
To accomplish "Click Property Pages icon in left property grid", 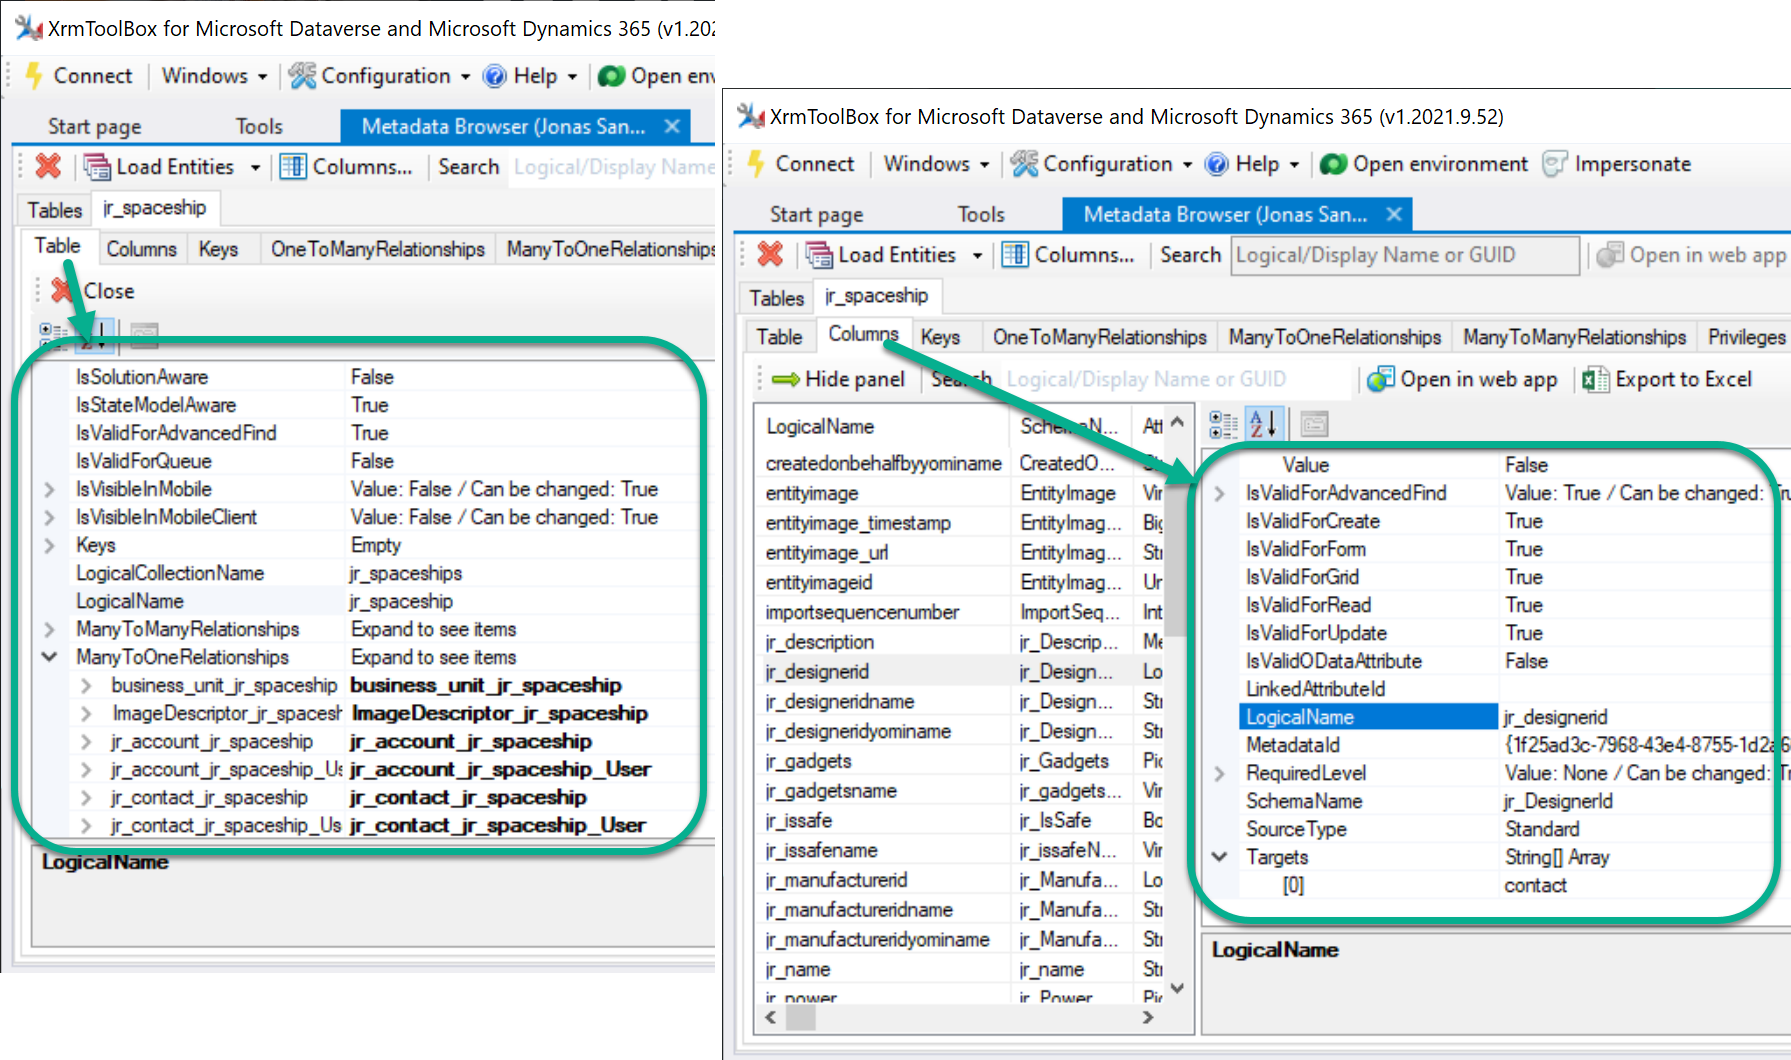I will point(144,334).
